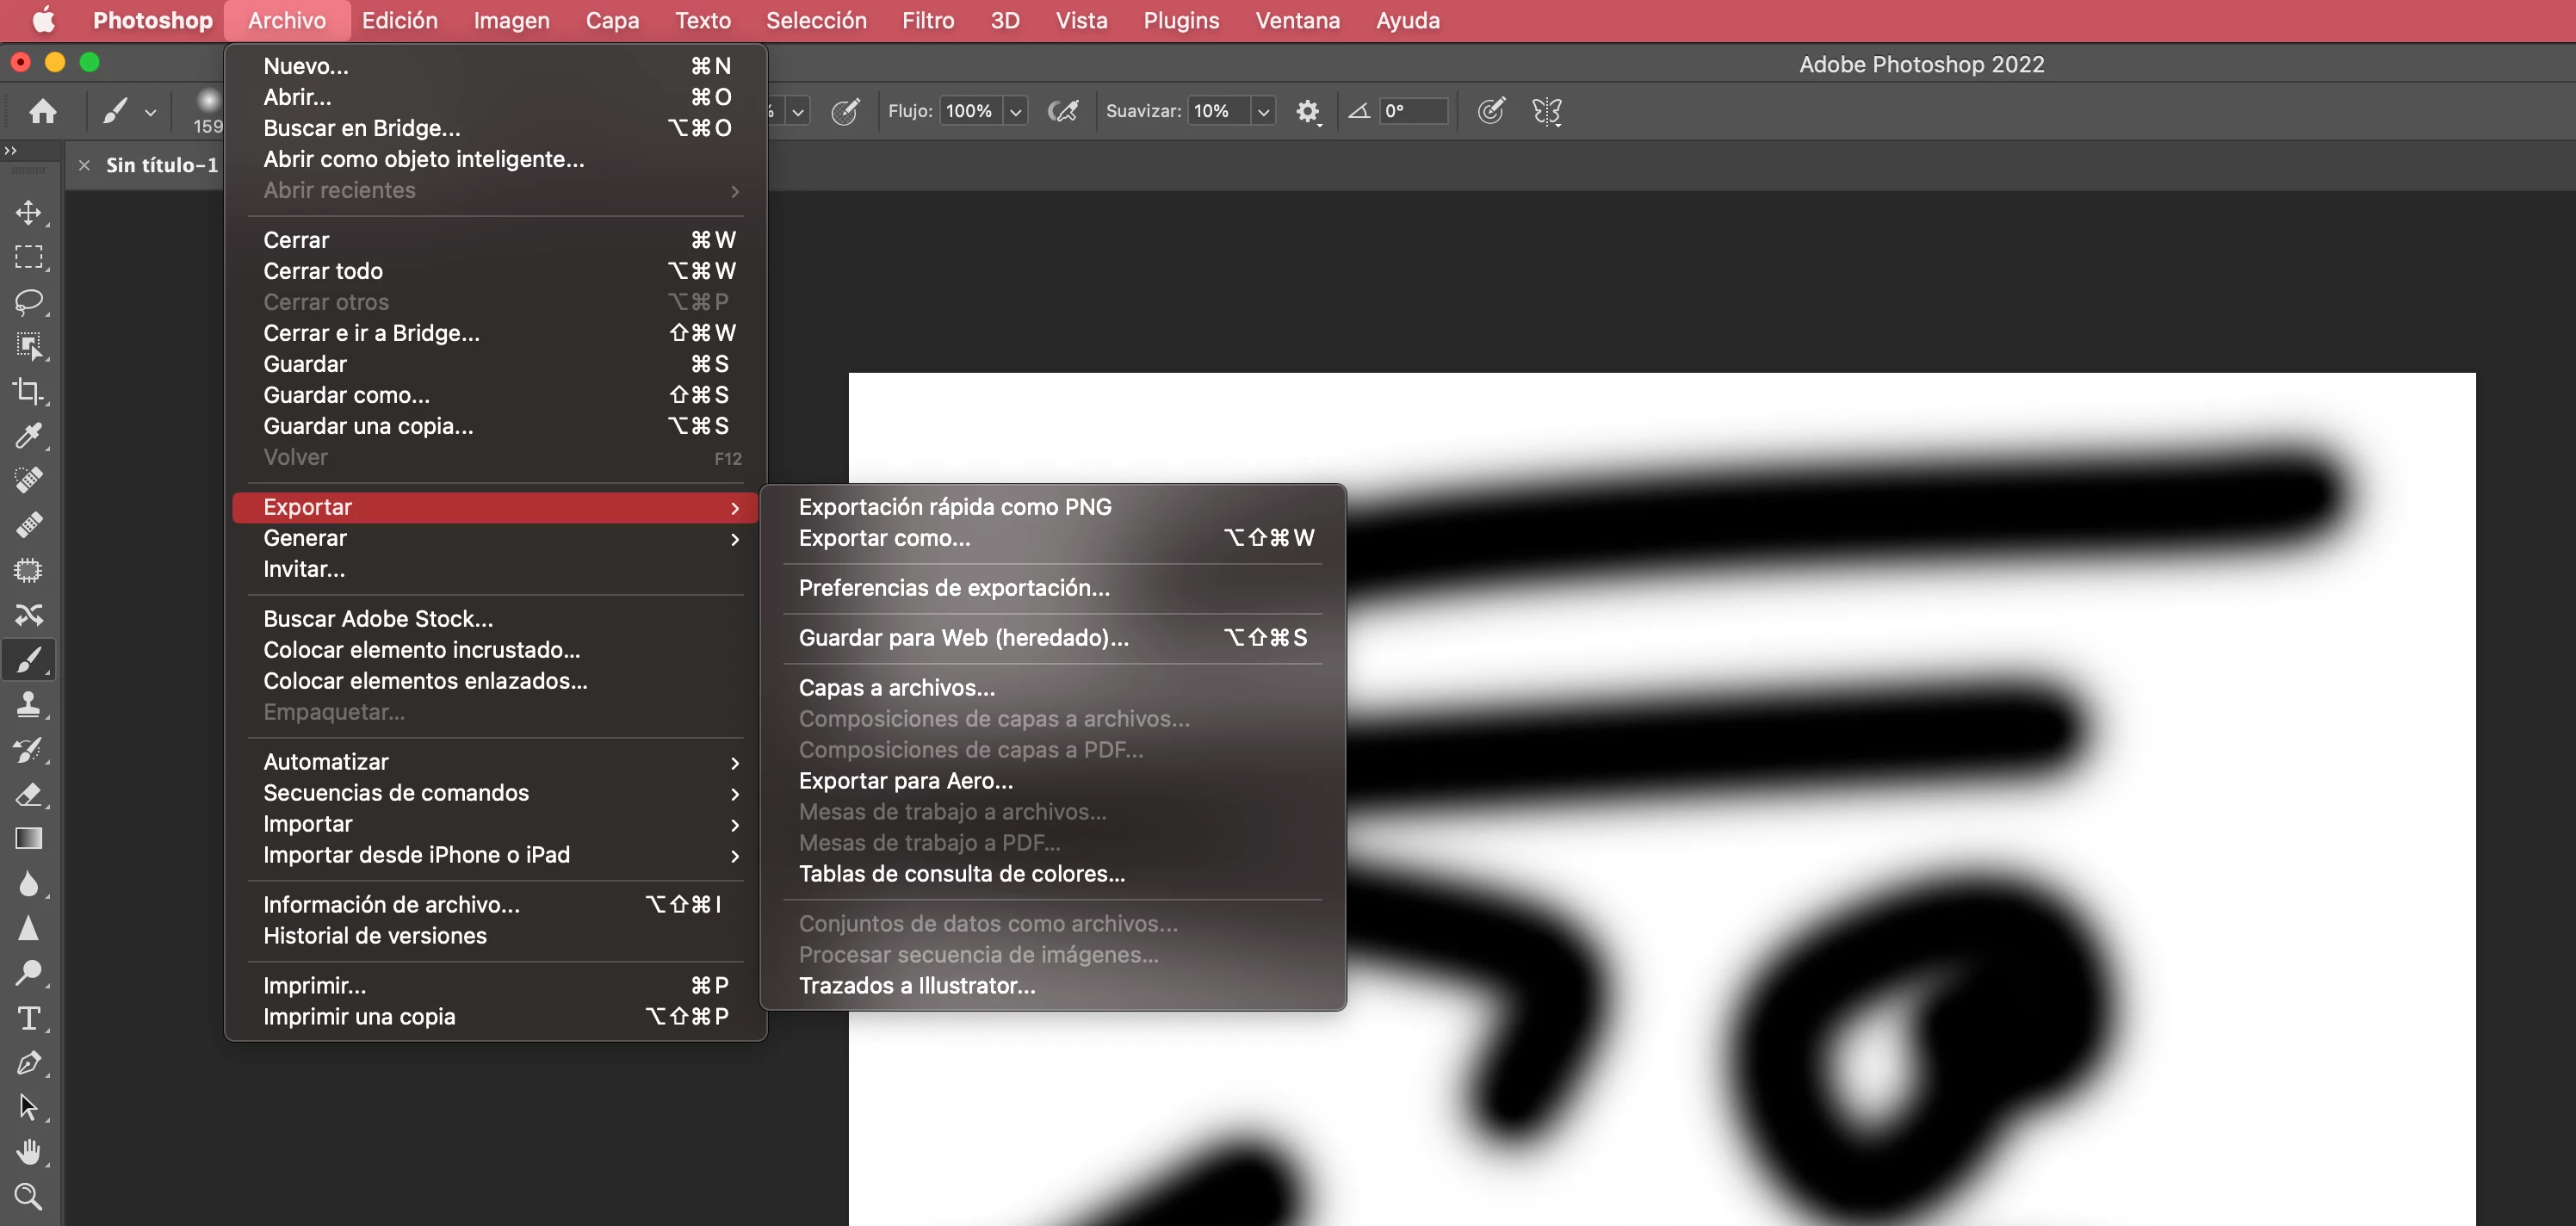Image resolution: width=2576 pixels, height=1226 pixels.
Task: Select the Zoom tool
Action: (x=28, y=1196)
